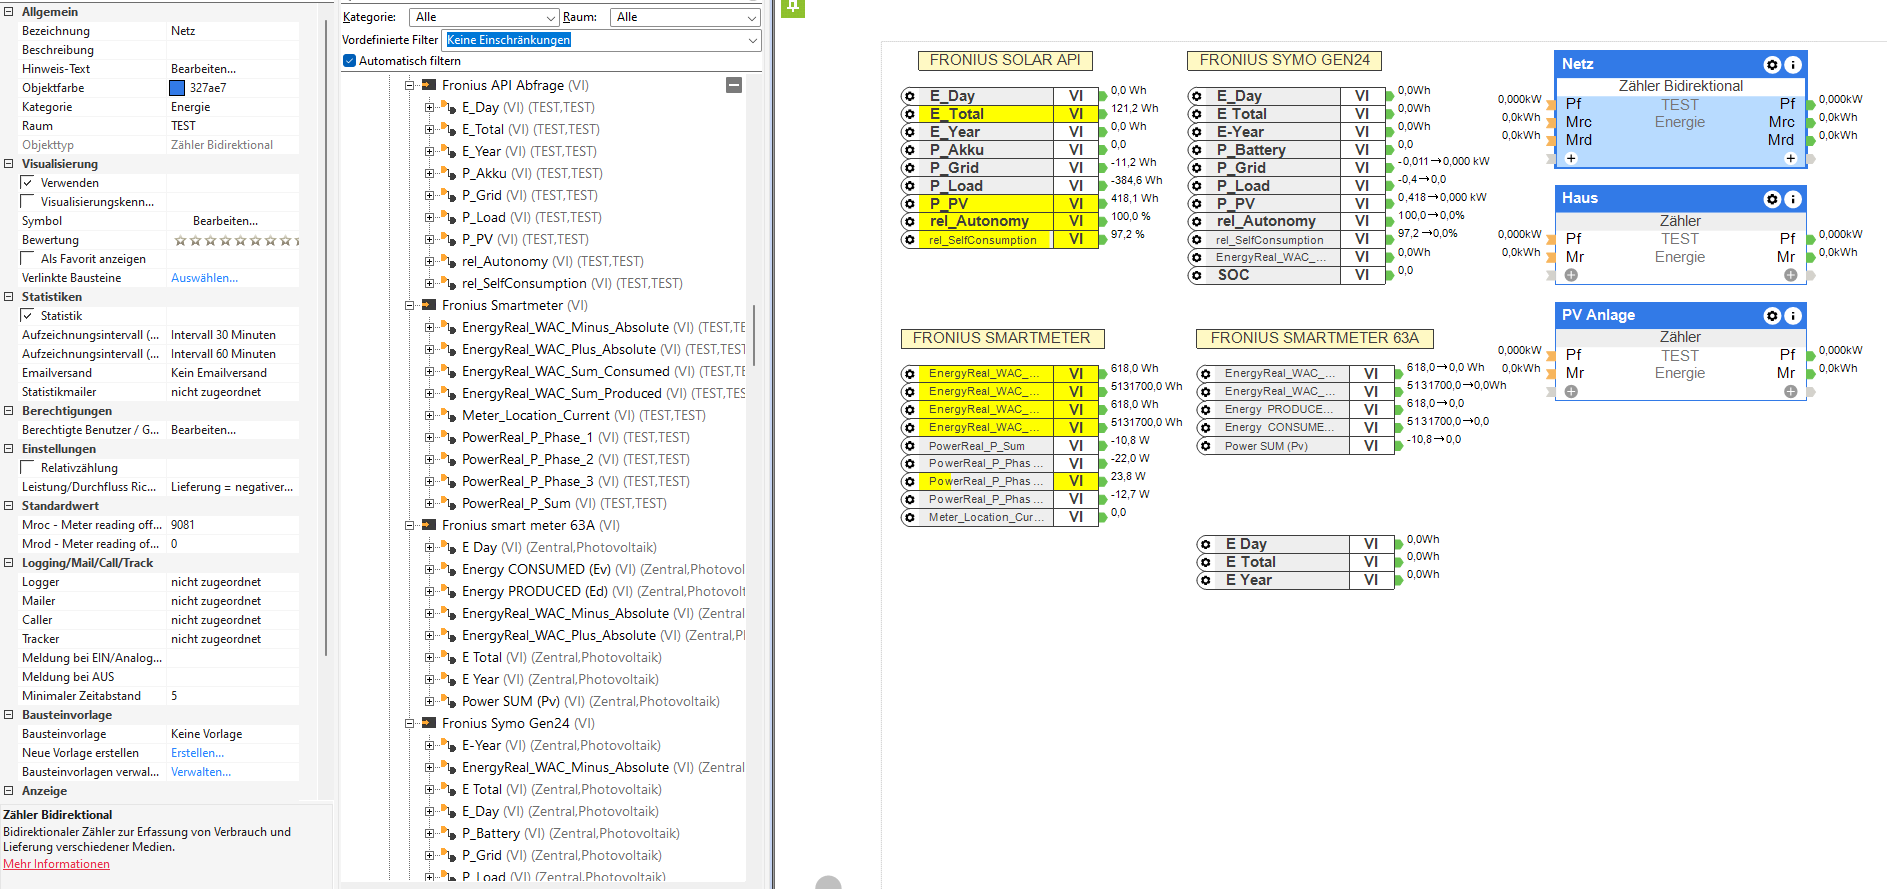Screen dimensions: 1887x889
Task: Enable the Relativzählung checkbox
Action: [x=28, y=468]
